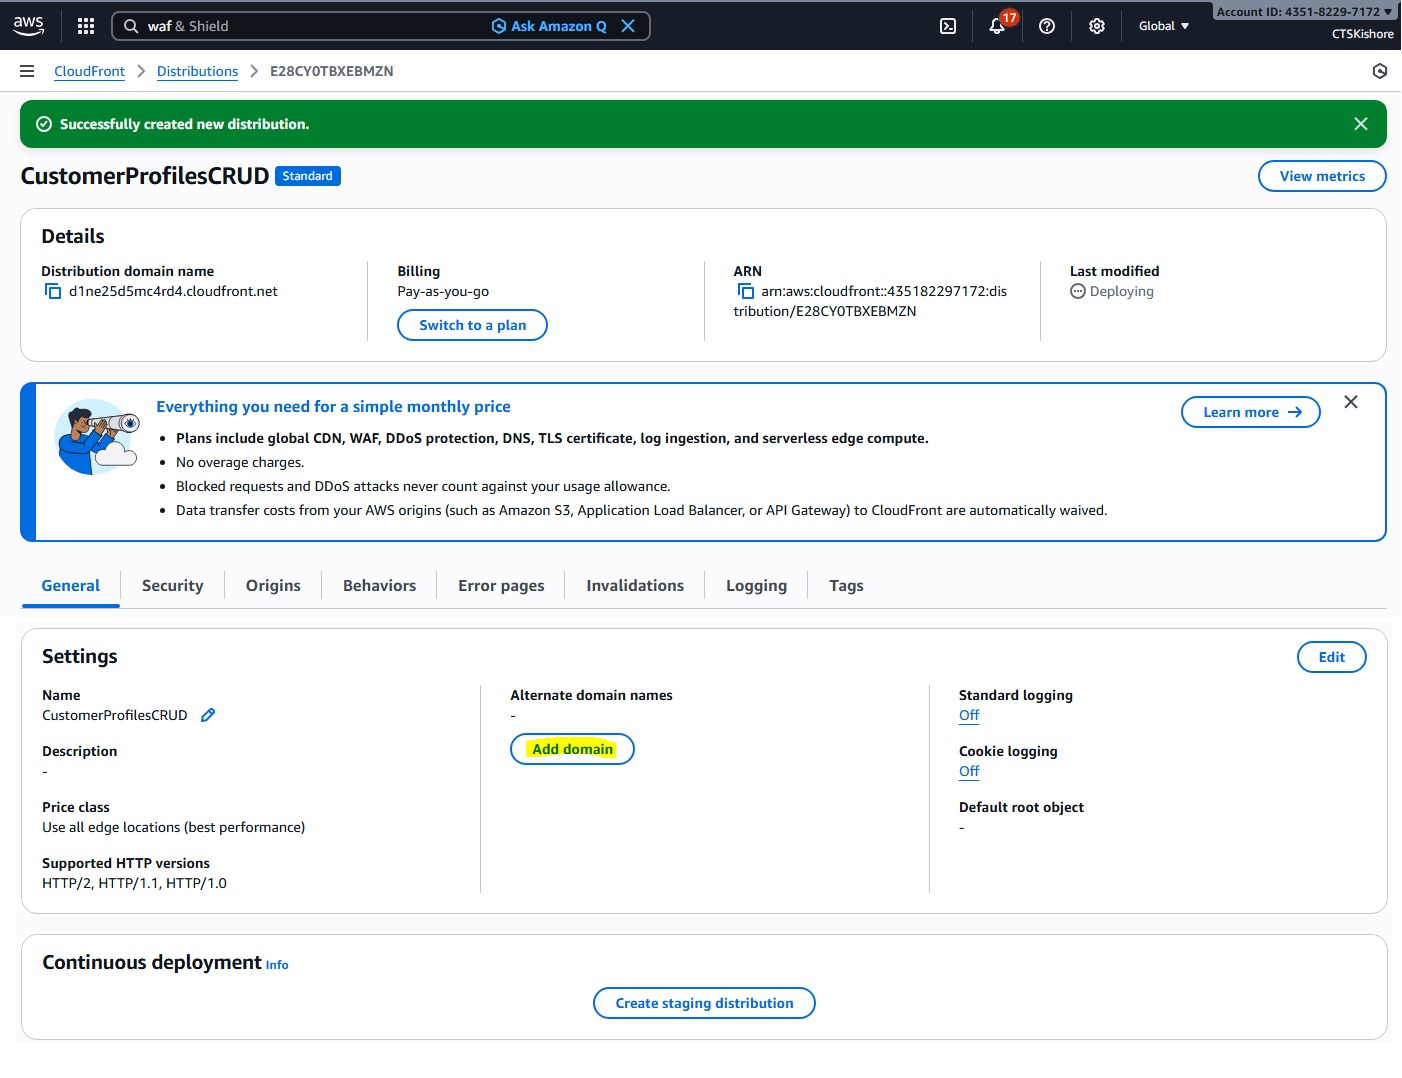Screen dimensions: 1402x1078
Task: Open the help question mark menu
Action: point(1047,26)
